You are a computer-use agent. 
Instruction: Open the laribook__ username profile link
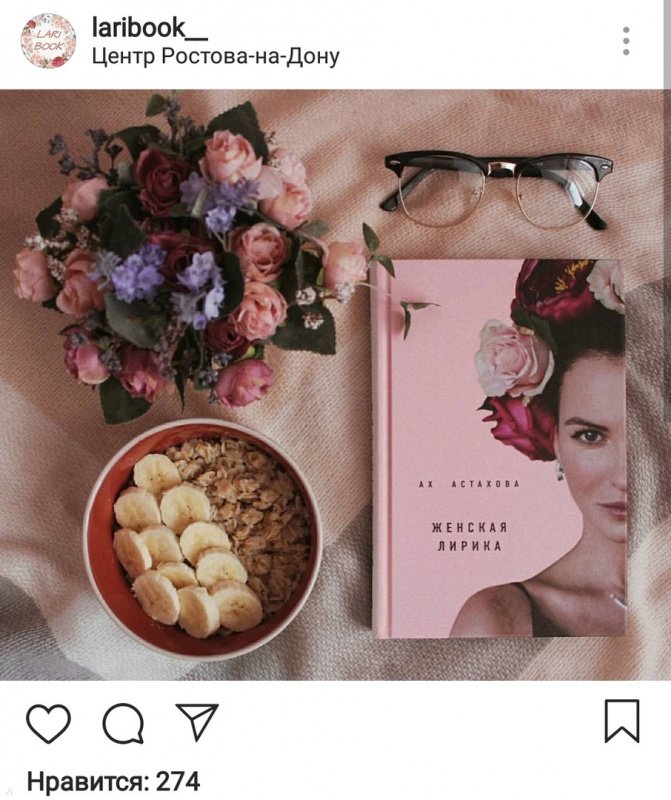tap(150, 28)
